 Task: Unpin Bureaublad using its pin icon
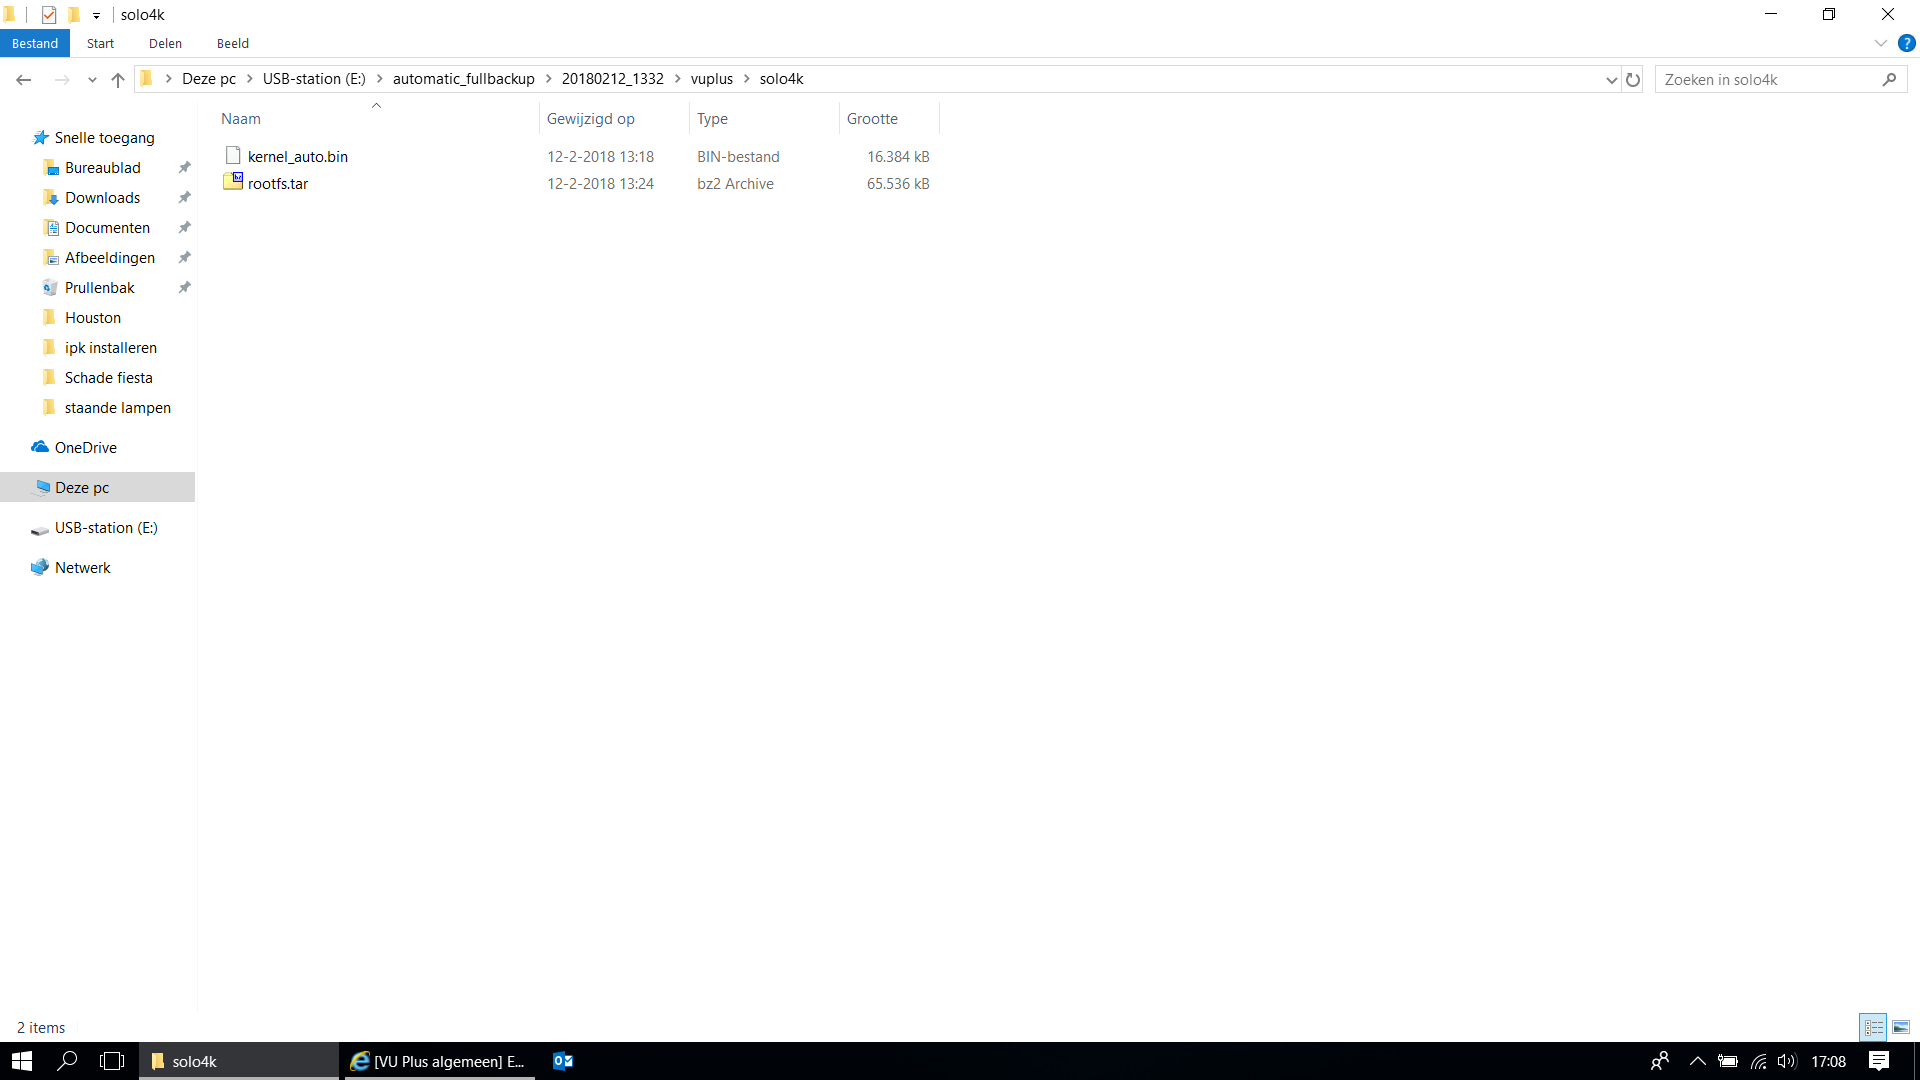[184, 168]
